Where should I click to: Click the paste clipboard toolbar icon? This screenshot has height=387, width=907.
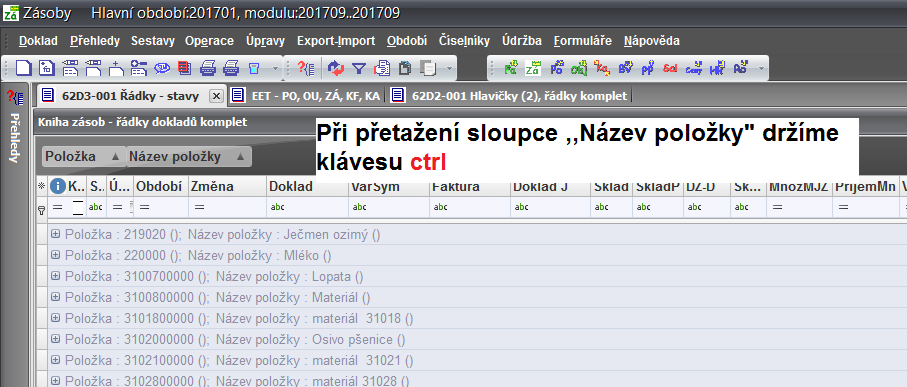(405, 68)
